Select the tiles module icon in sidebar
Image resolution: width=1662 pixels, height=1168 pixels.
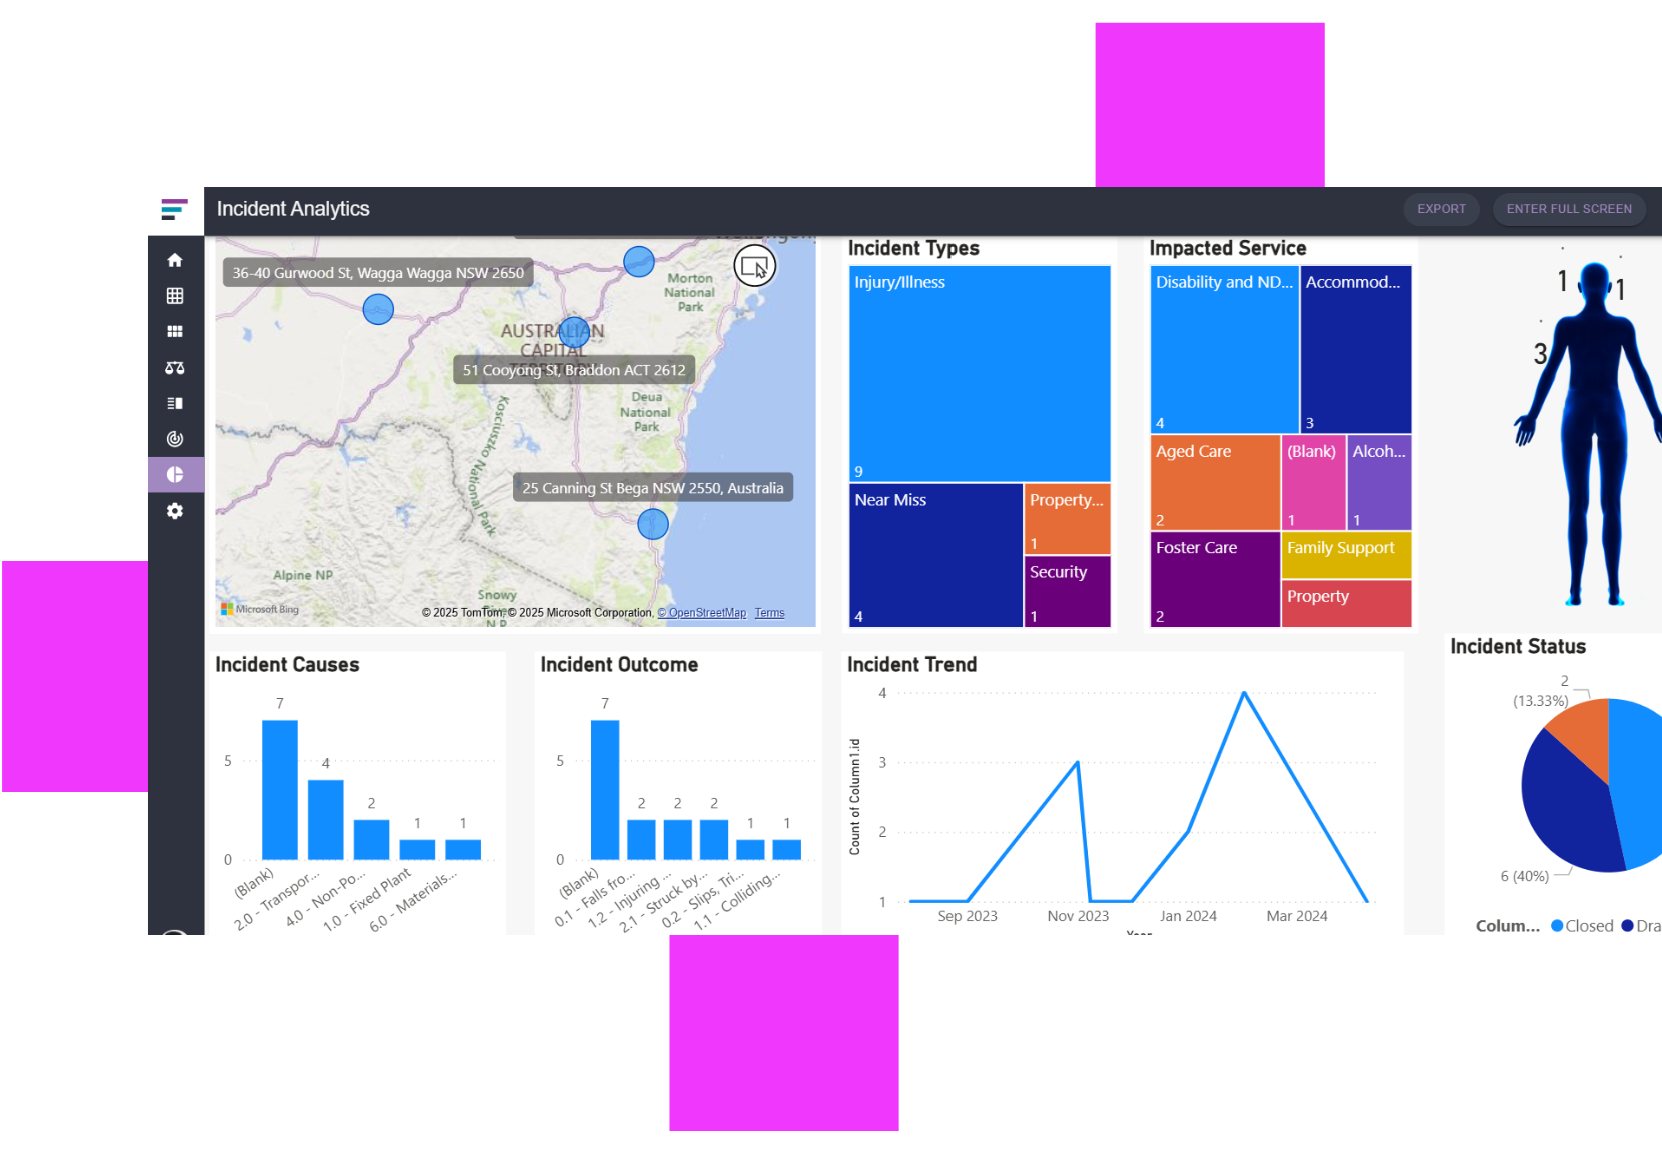click(x=175, y=332)
